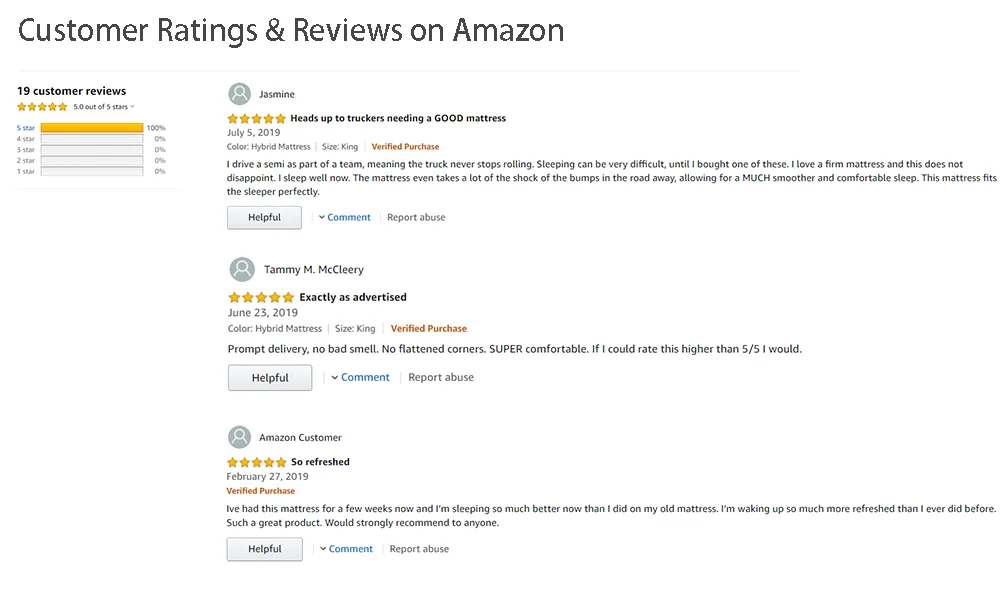Click the overall 5.0 star rating icons

click(42, 106)
